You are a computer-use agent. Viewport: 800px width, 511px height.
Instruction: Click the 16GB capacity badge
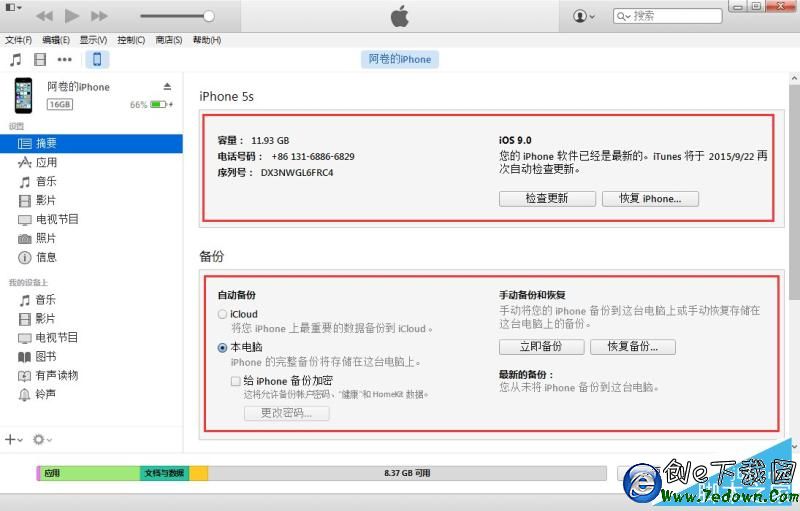pyautogui.click(x=60, y=105)
